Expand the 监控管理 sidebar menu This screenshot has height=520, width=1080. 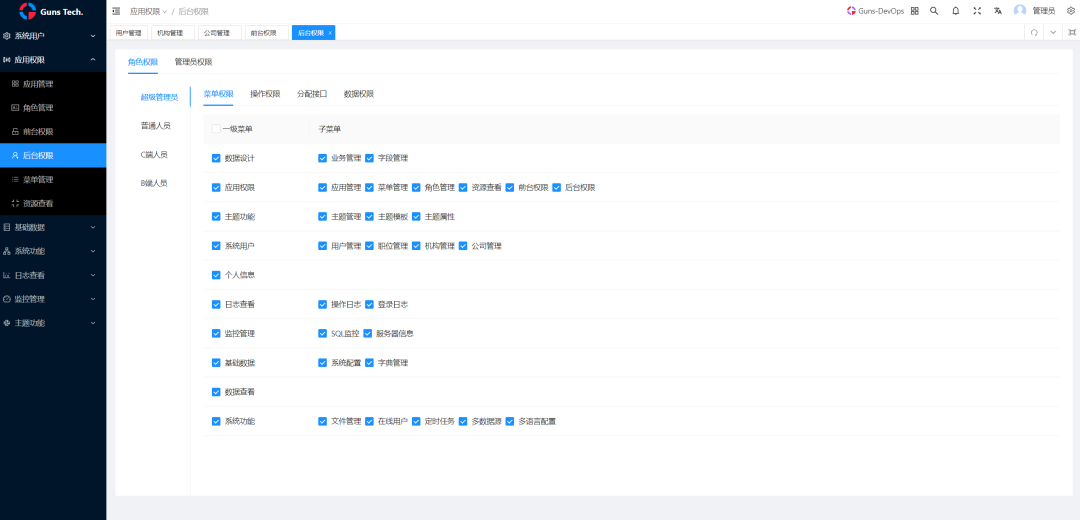[52, 299]
